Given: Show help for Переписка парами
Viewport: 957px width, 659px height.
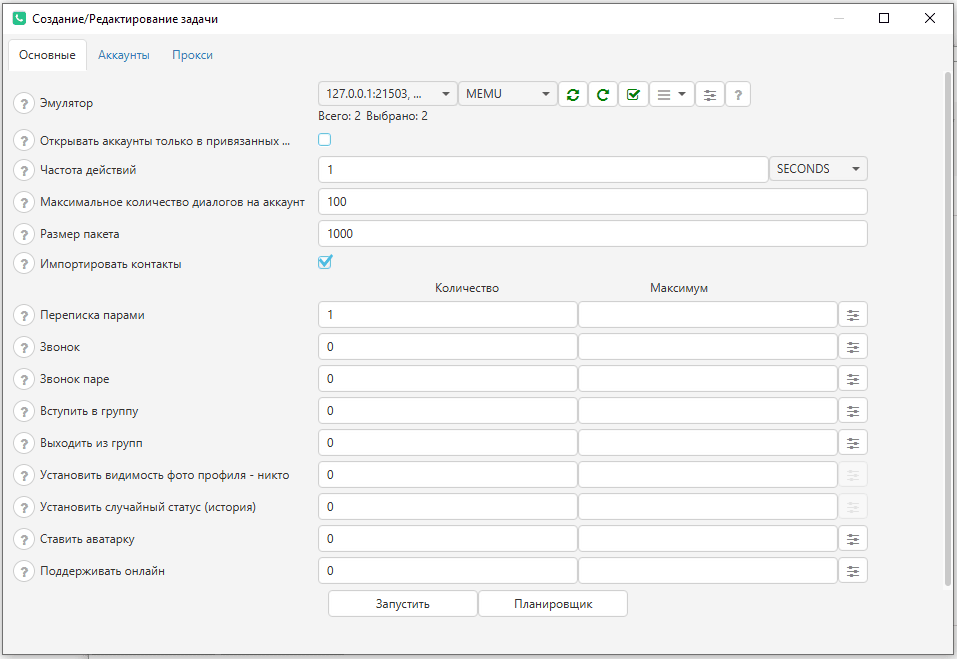Looking at the screenshot, I should [24, 315].
